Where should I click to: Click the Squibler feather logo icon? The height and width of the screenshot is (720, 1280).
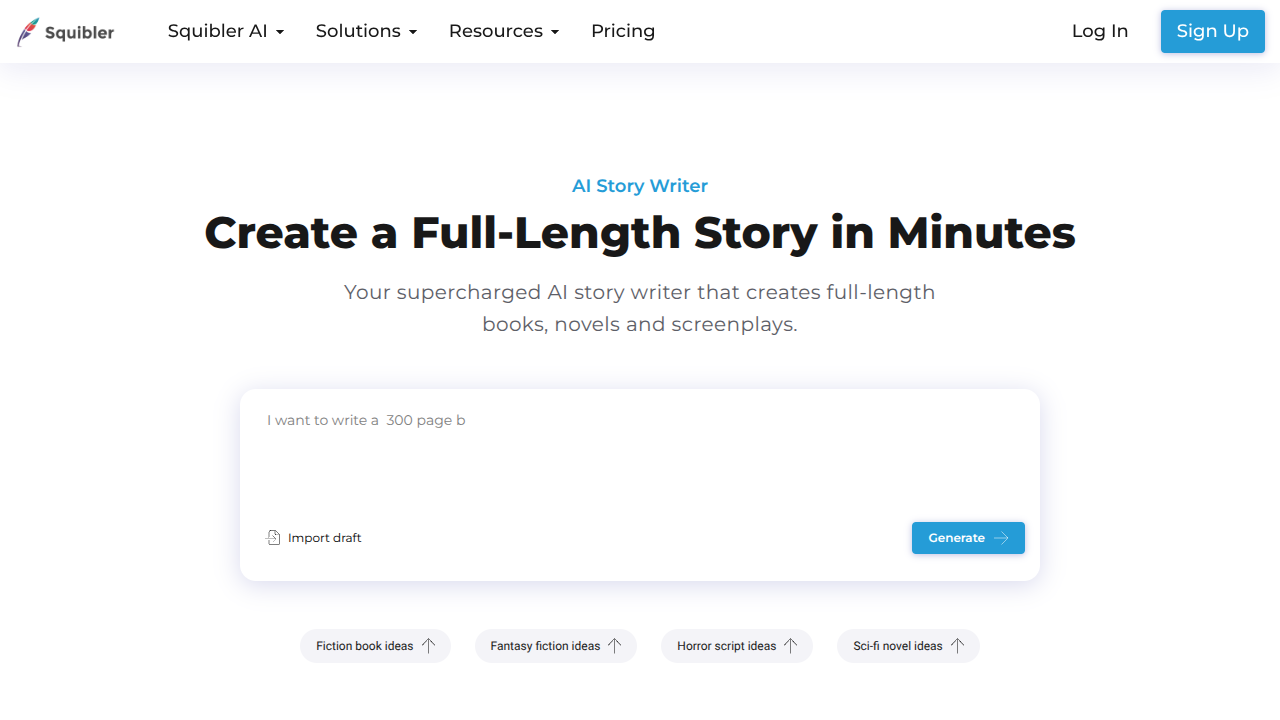(27, 31)
